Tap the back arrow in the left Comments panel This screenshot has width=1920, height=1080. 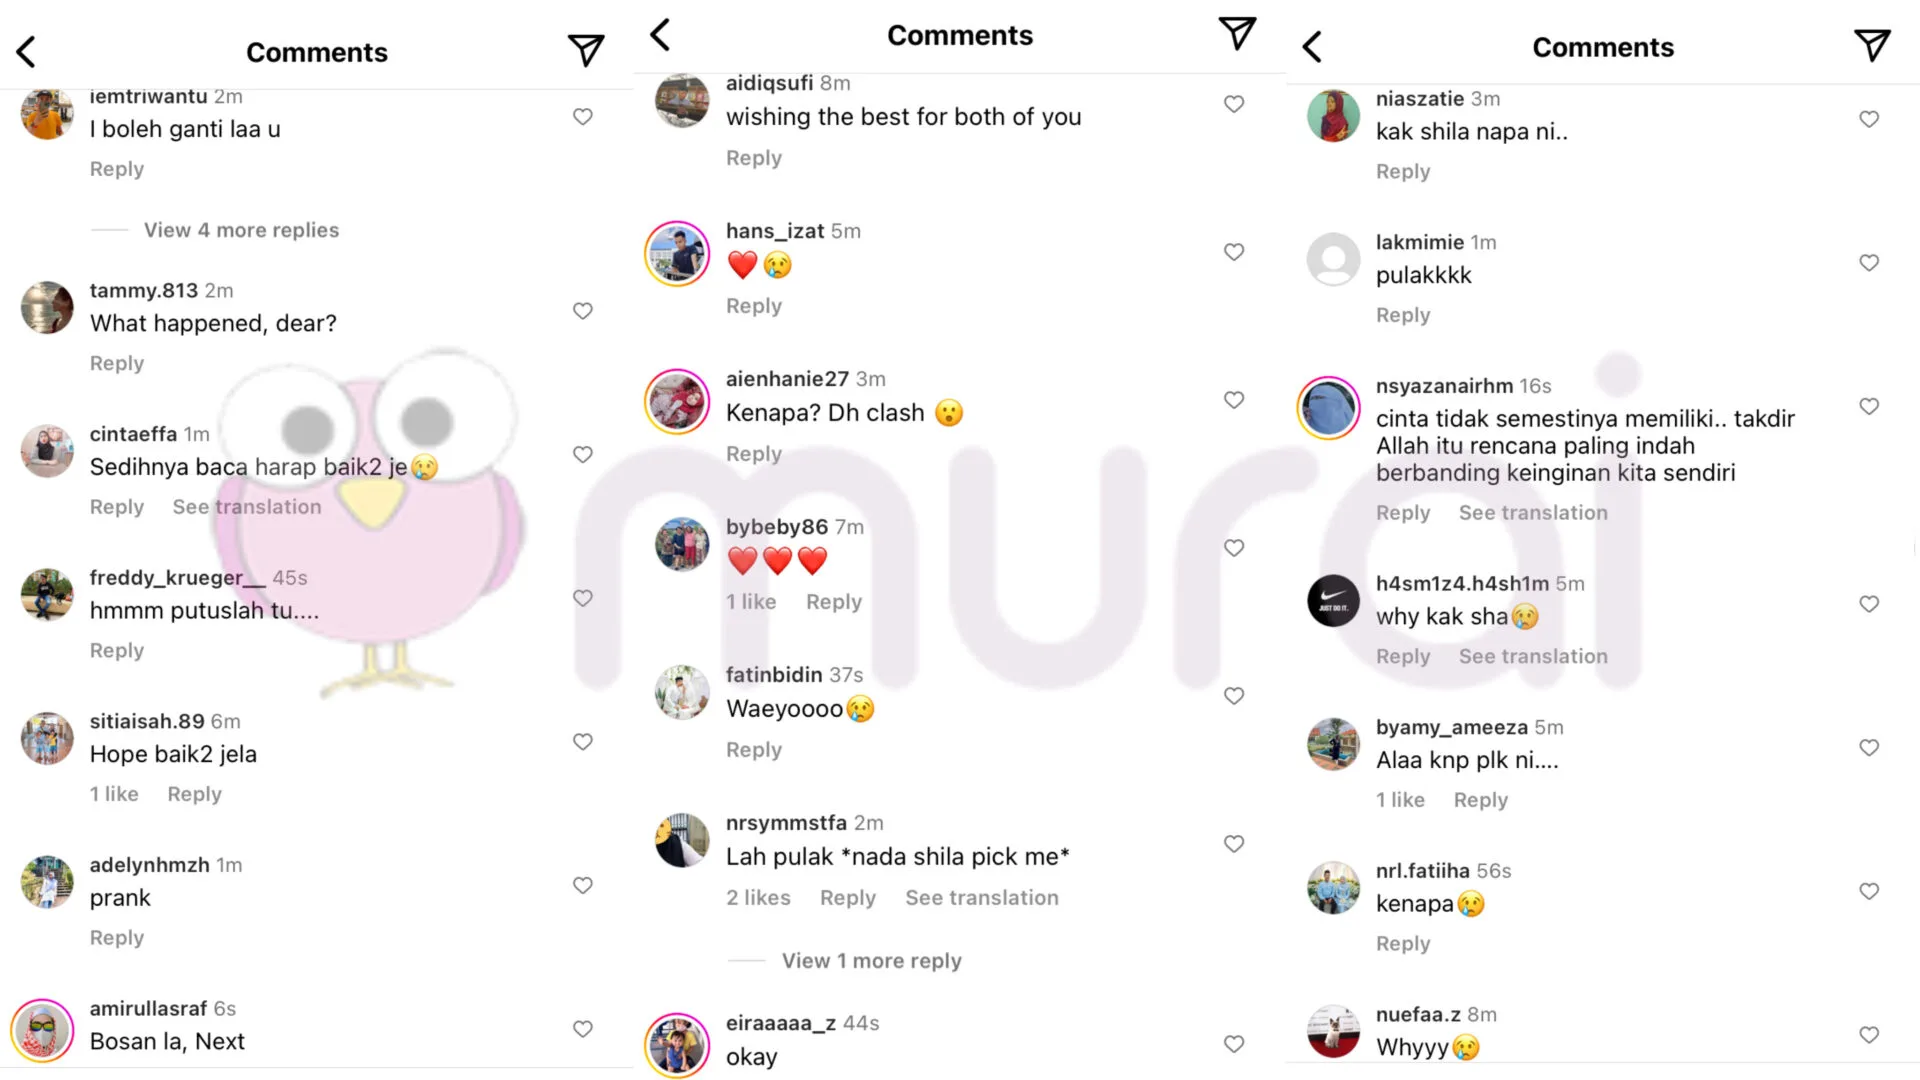click(x=26, y=52)
